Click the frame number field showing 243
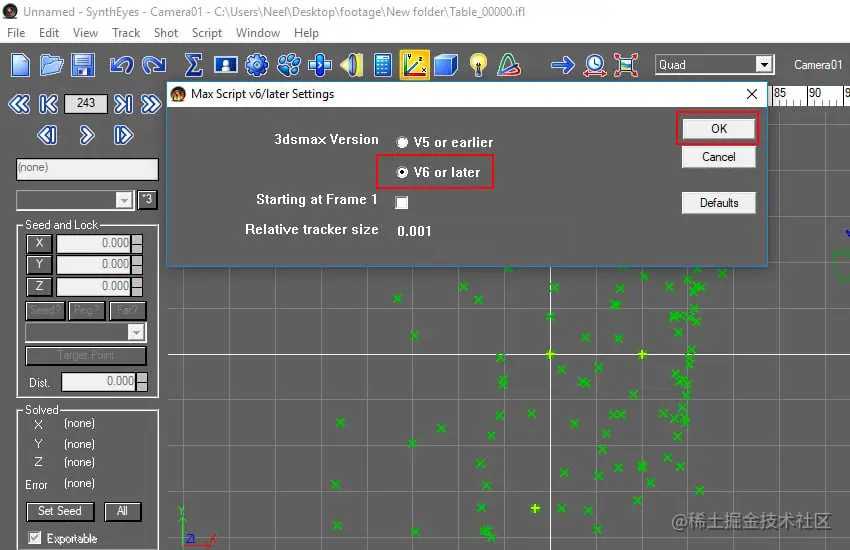 tap(86, 103)
